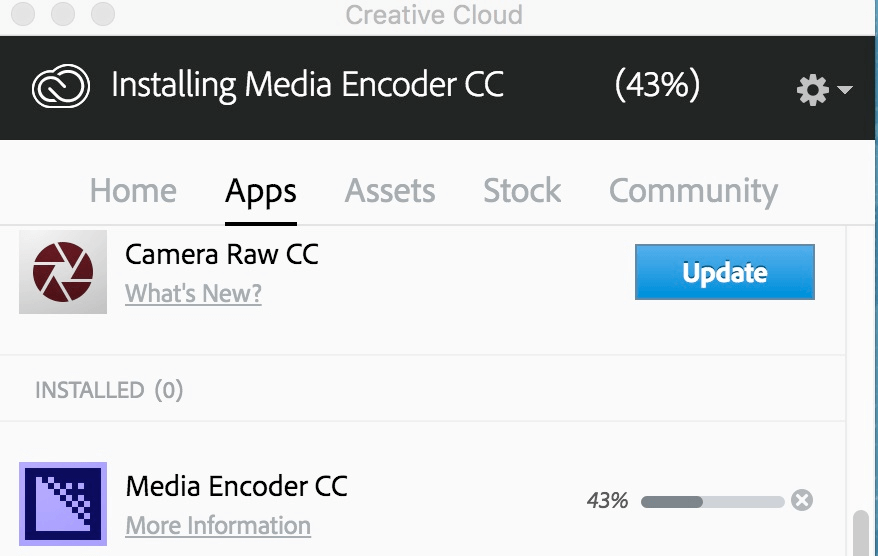Image resolution: width=878 pixels, height=556 pixels.
Task: Click the Media Encoder CC title
Action: click(236, 486)
